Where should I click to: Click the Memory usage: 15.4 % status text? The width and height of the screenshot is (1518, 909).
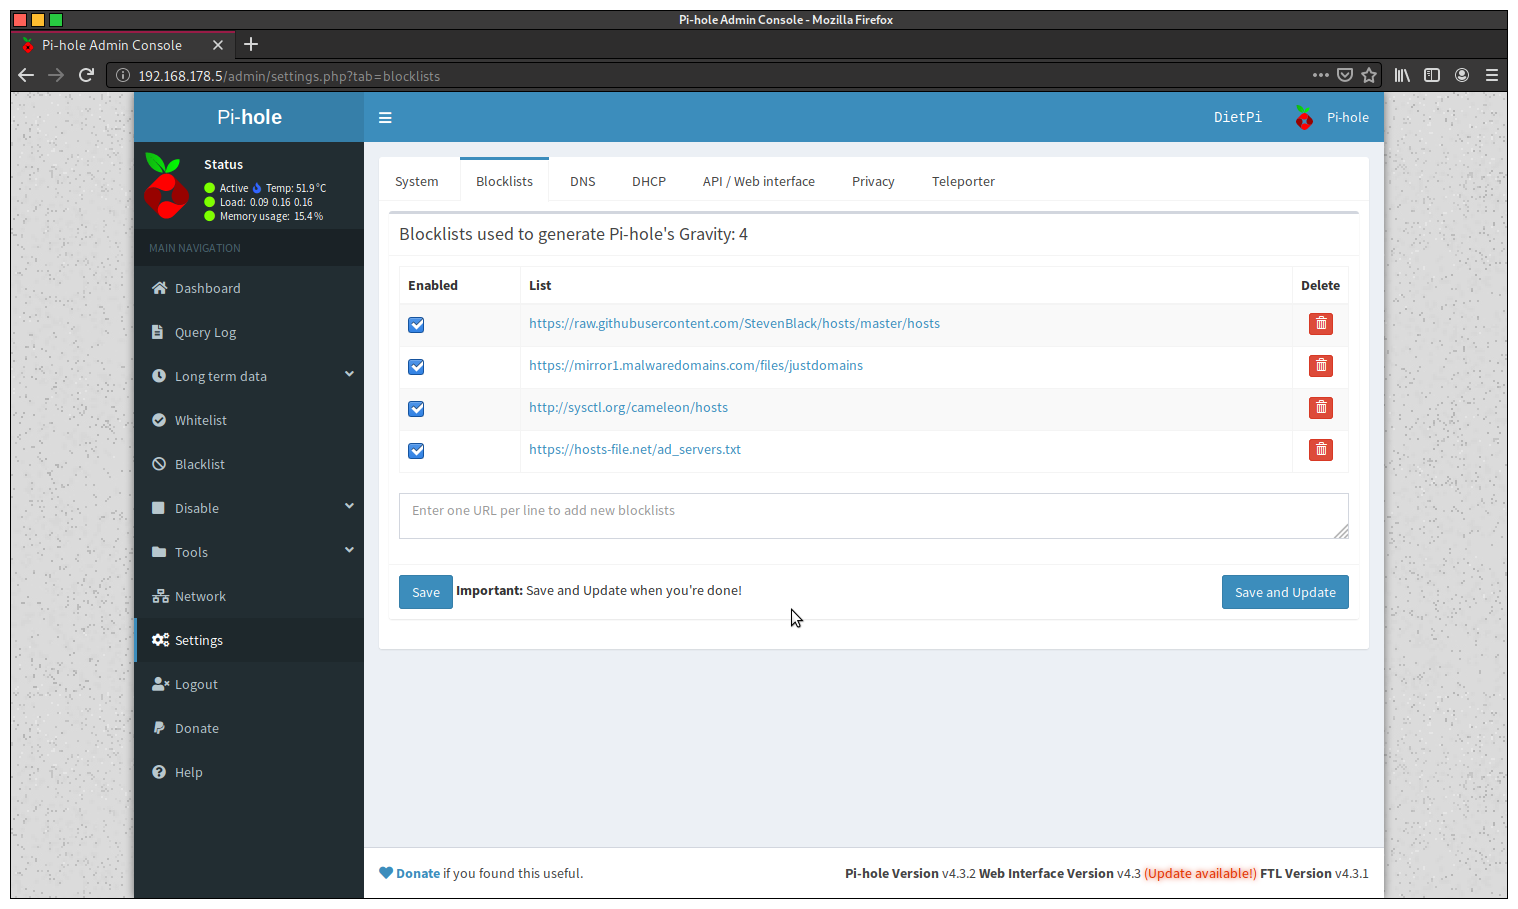click(271, 216)
